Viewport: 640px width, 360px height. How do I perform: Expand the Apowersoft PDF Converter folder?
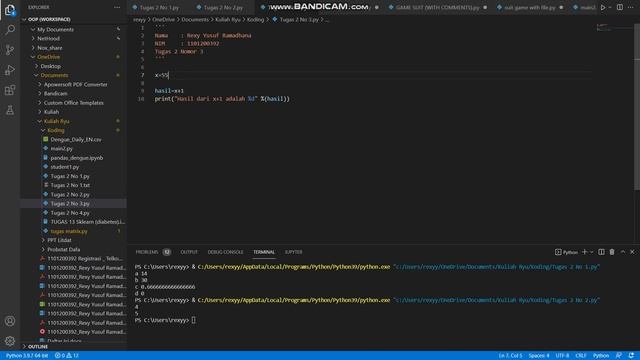(73, 84)
